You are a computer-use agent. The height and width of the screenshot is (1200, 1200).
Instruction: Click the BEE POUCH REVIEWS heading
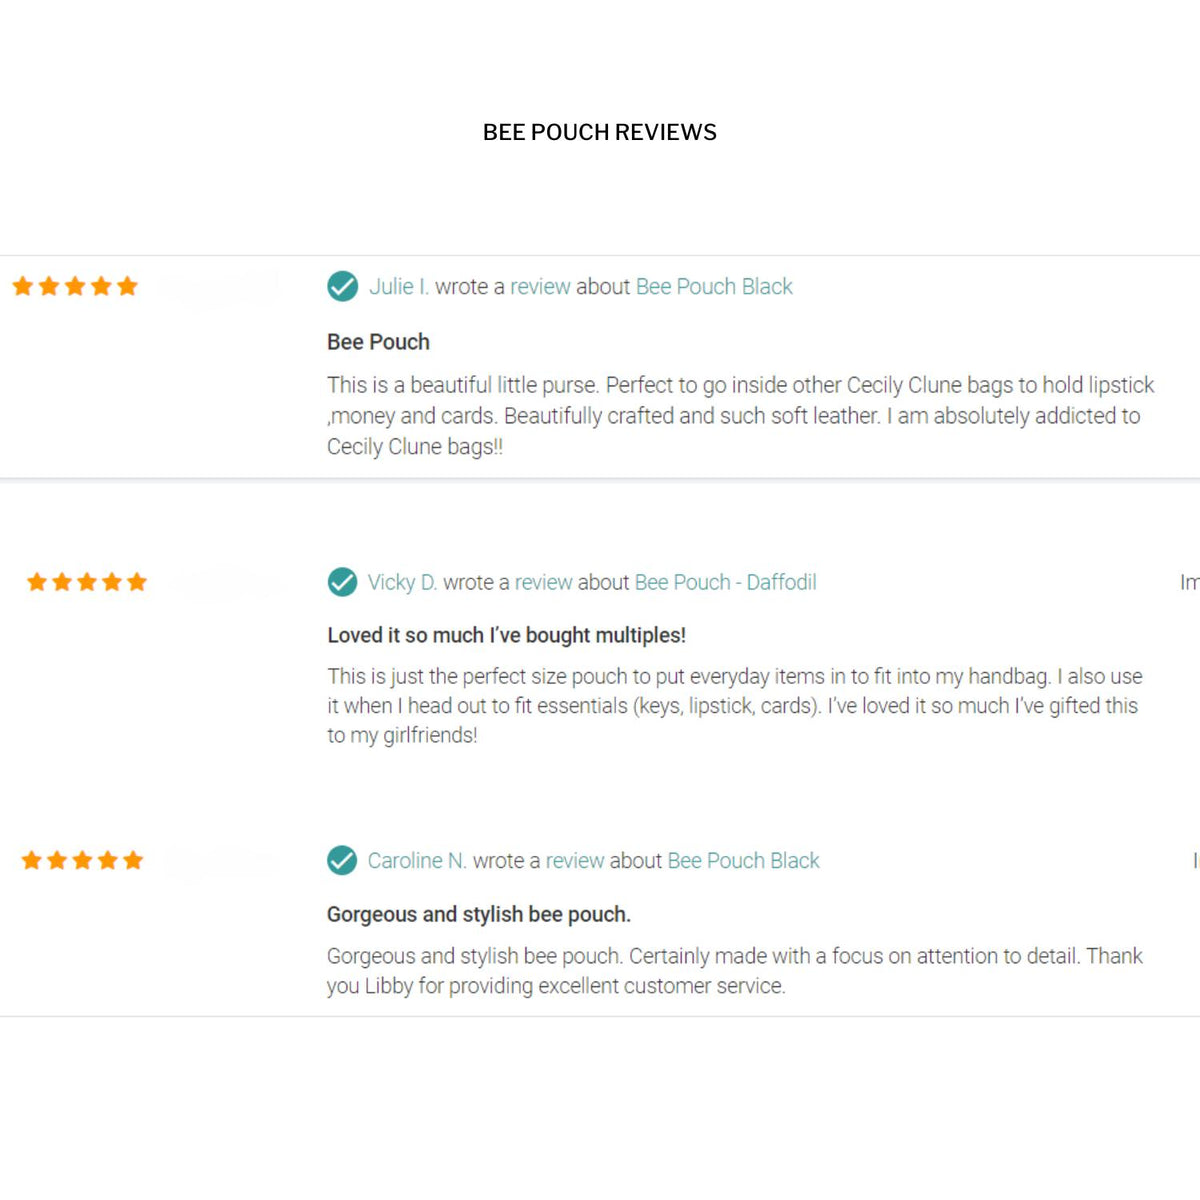pos(600,132)
